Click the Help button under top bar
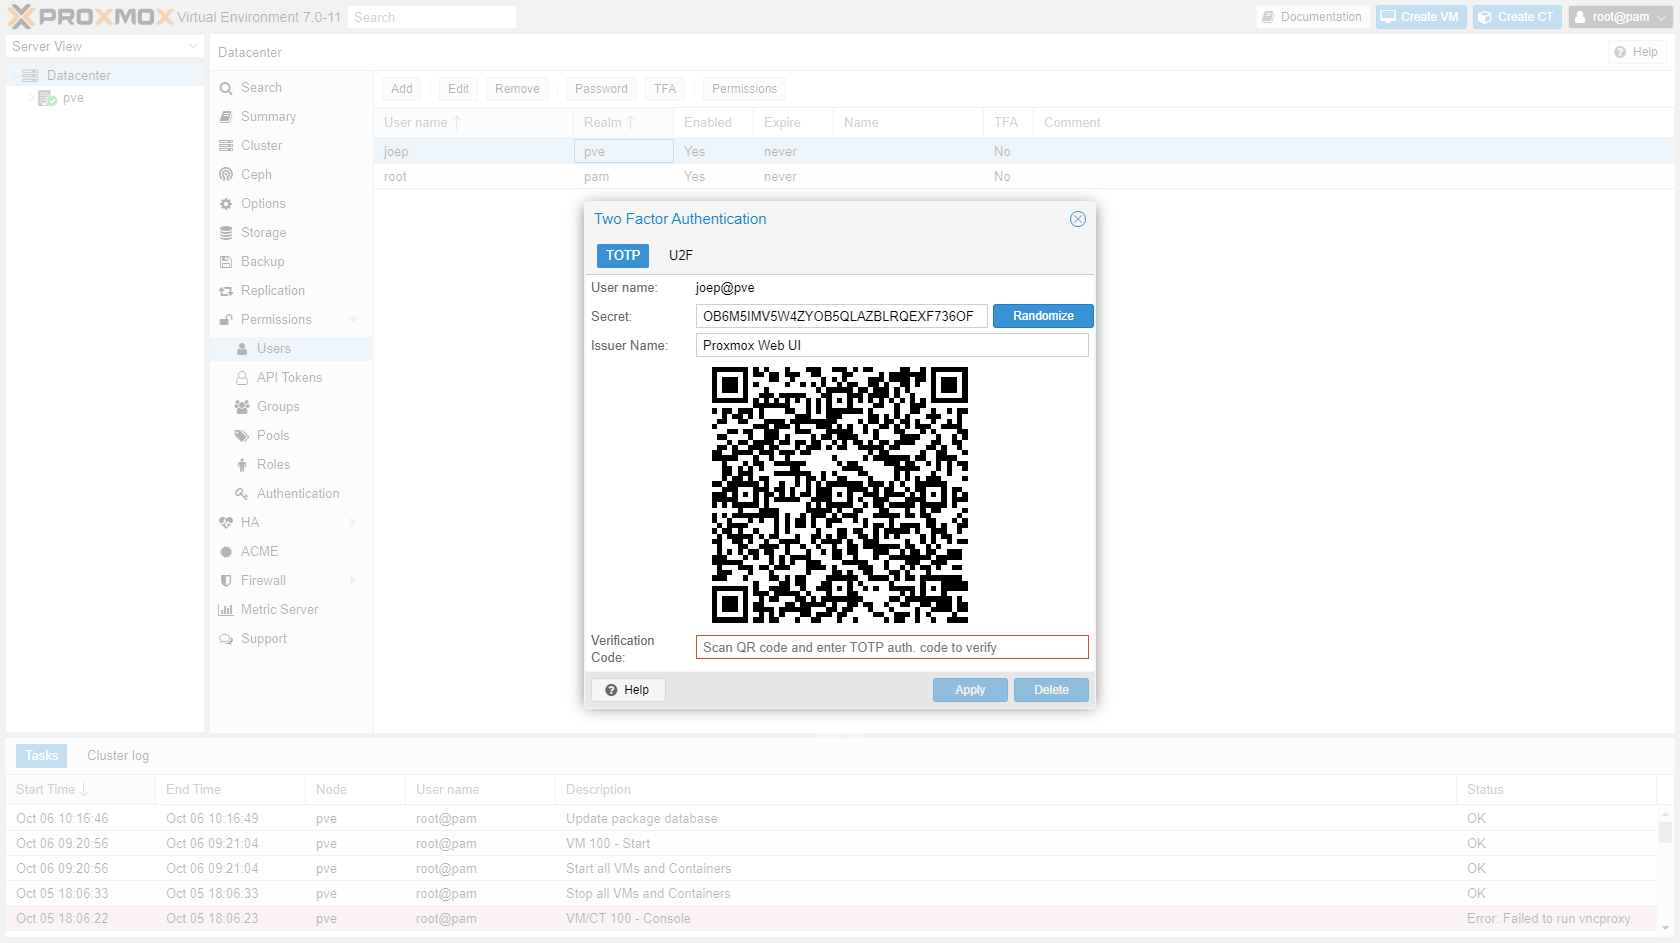Screen dimensions: 1680x943 tap(1637, 52)
